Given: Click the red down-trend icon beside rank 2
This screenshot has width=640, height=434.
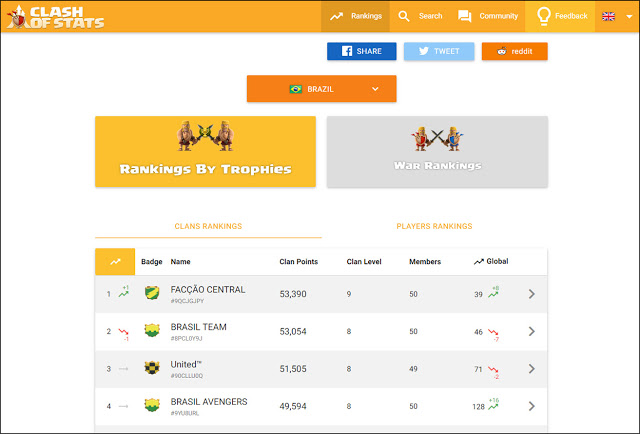Looking at the screenshot, I should tap(124, 334).
